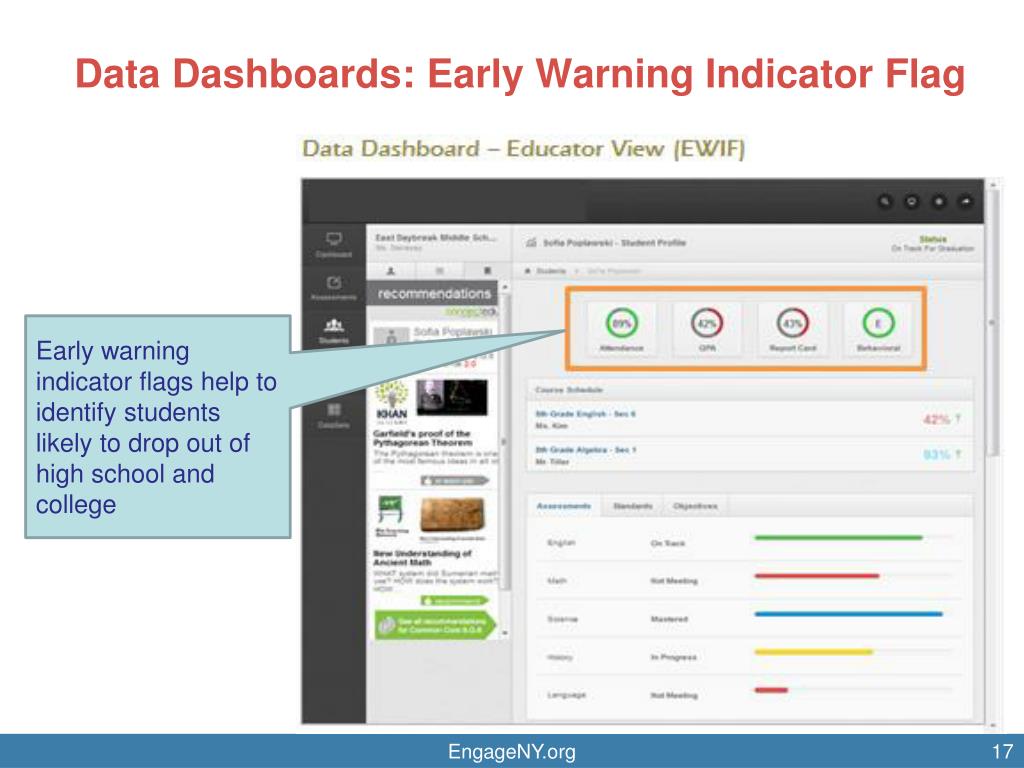Image resolution: width=1024 pixels, height=768 pixels.
Task: Click the History yellow progress bar
Action: 814,652
